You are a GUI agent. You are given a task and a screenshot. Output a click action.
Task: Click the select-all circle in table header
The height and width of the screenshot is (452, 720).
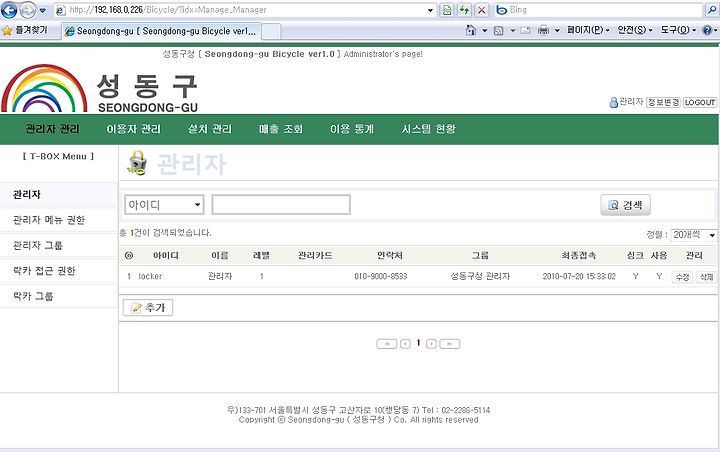point(129,255)
